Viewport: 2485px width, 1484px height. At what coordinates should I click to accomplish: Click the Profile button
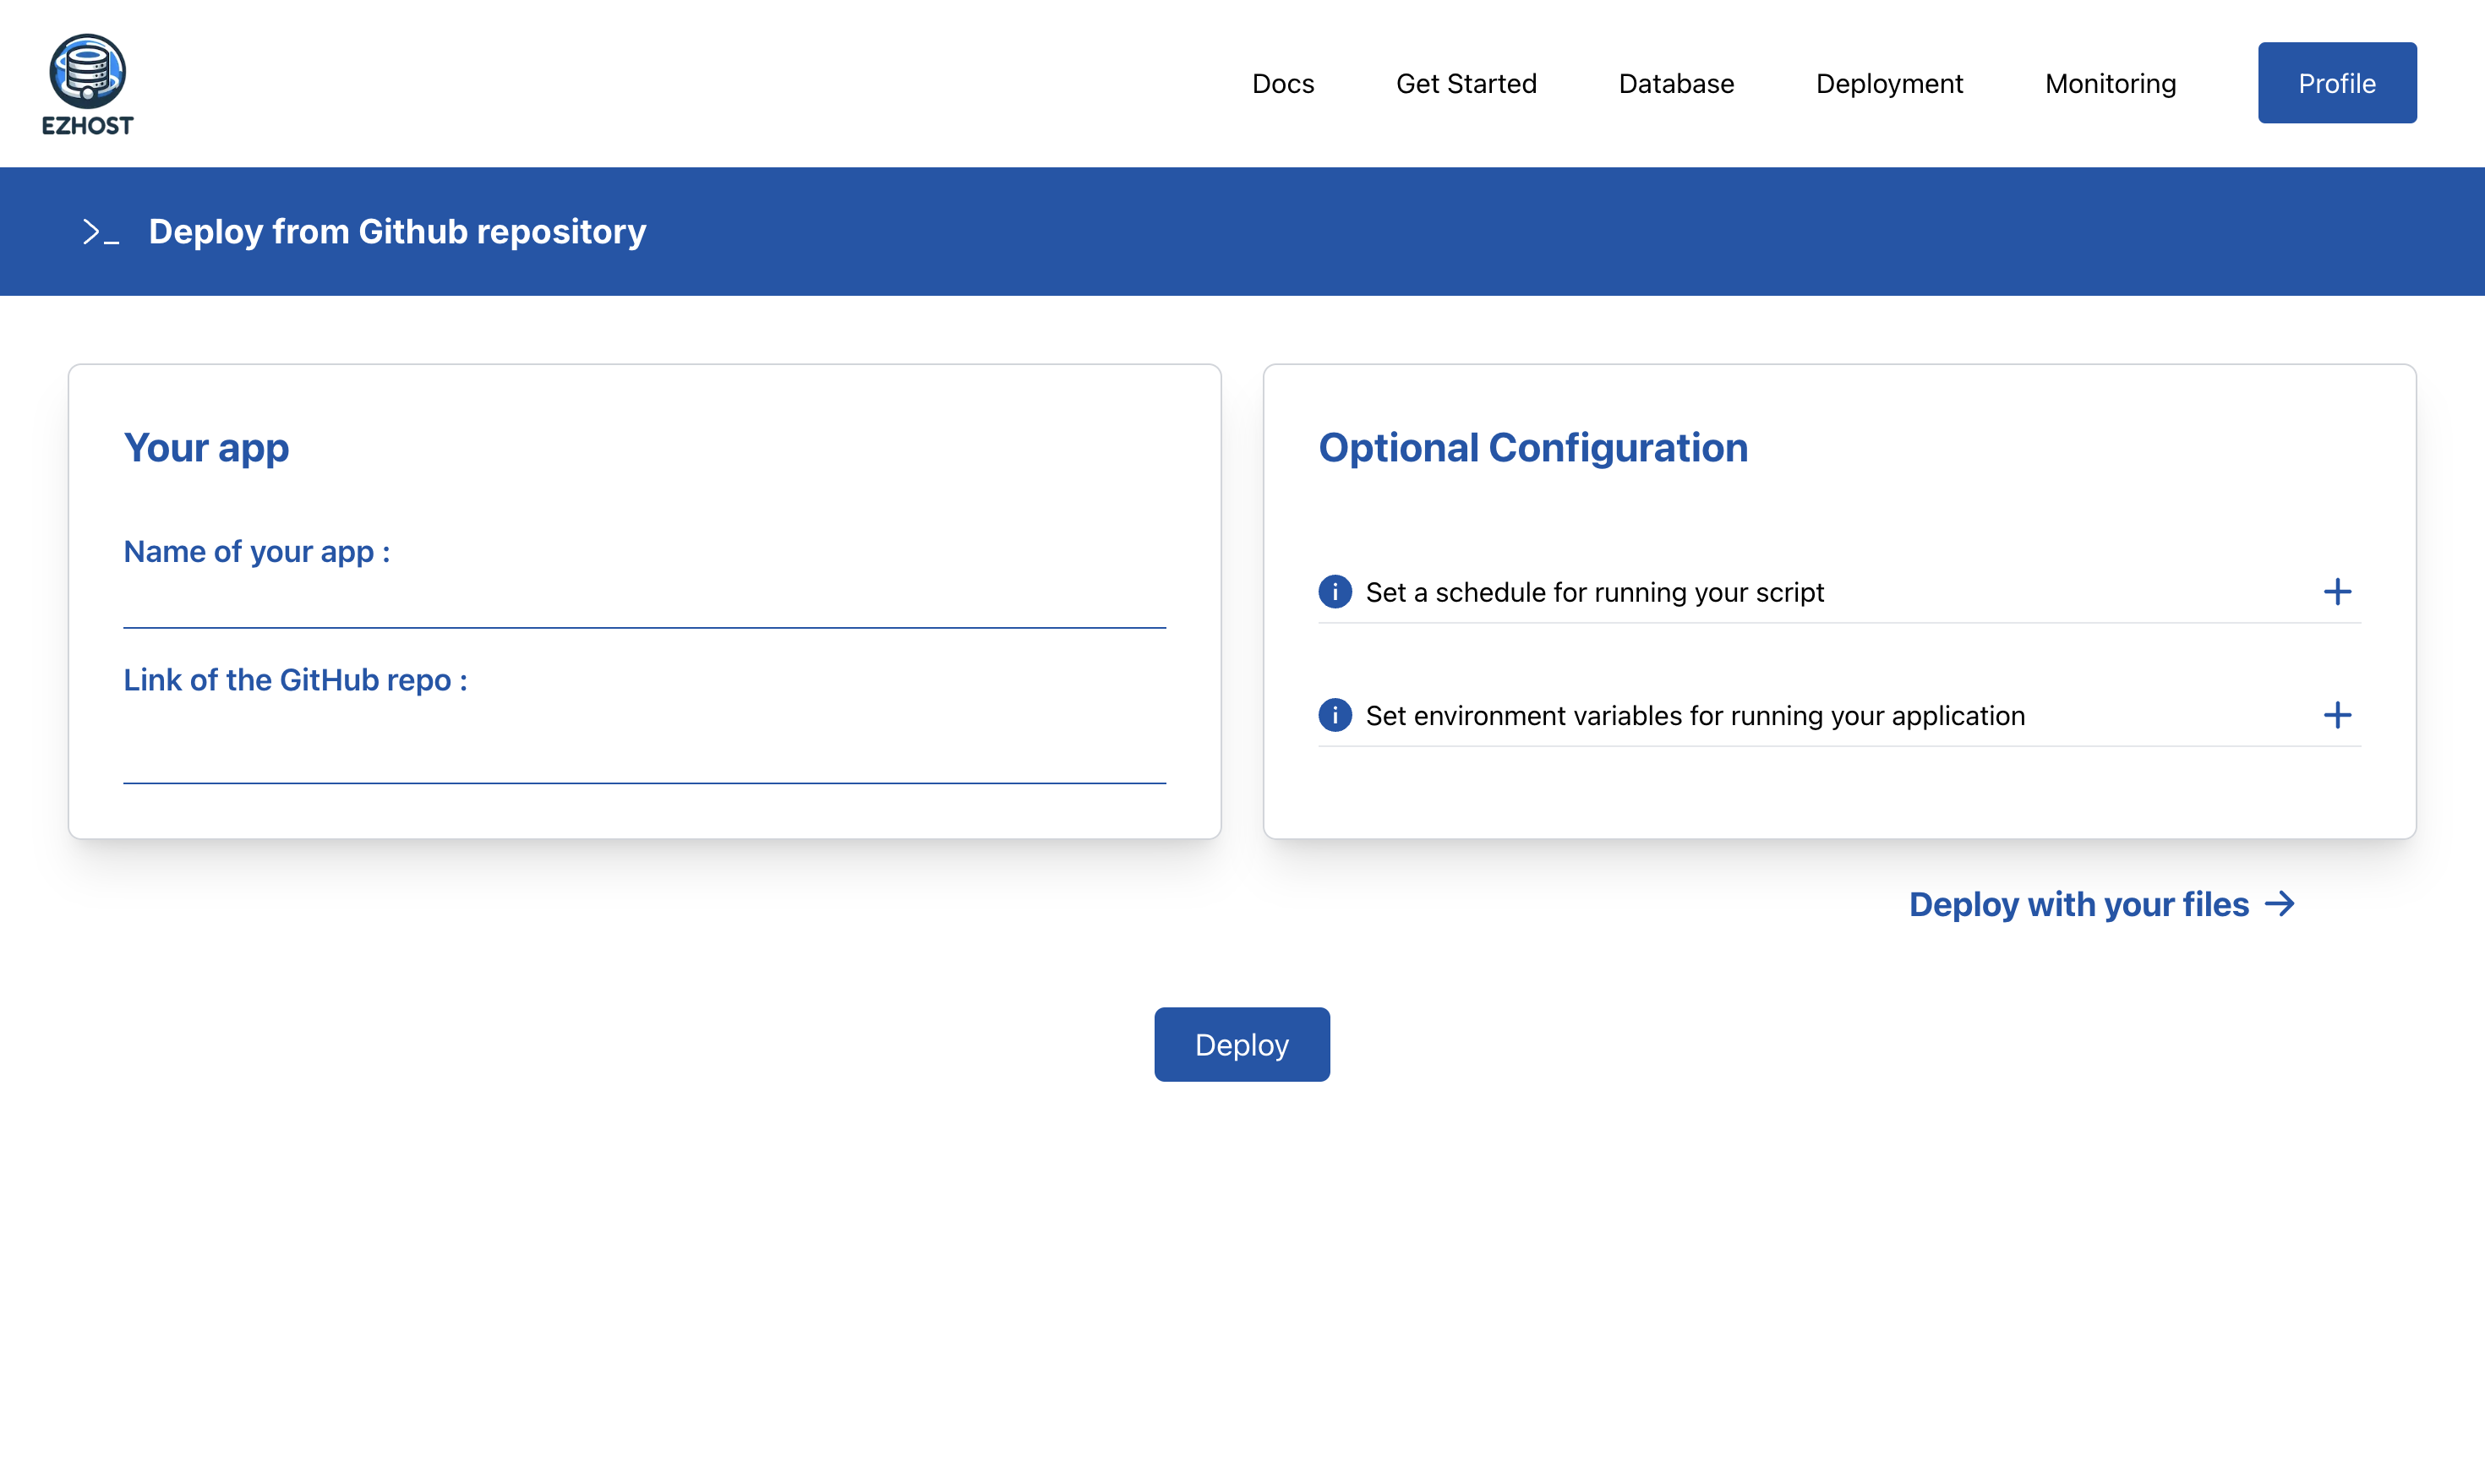(x=2337, y=83)
